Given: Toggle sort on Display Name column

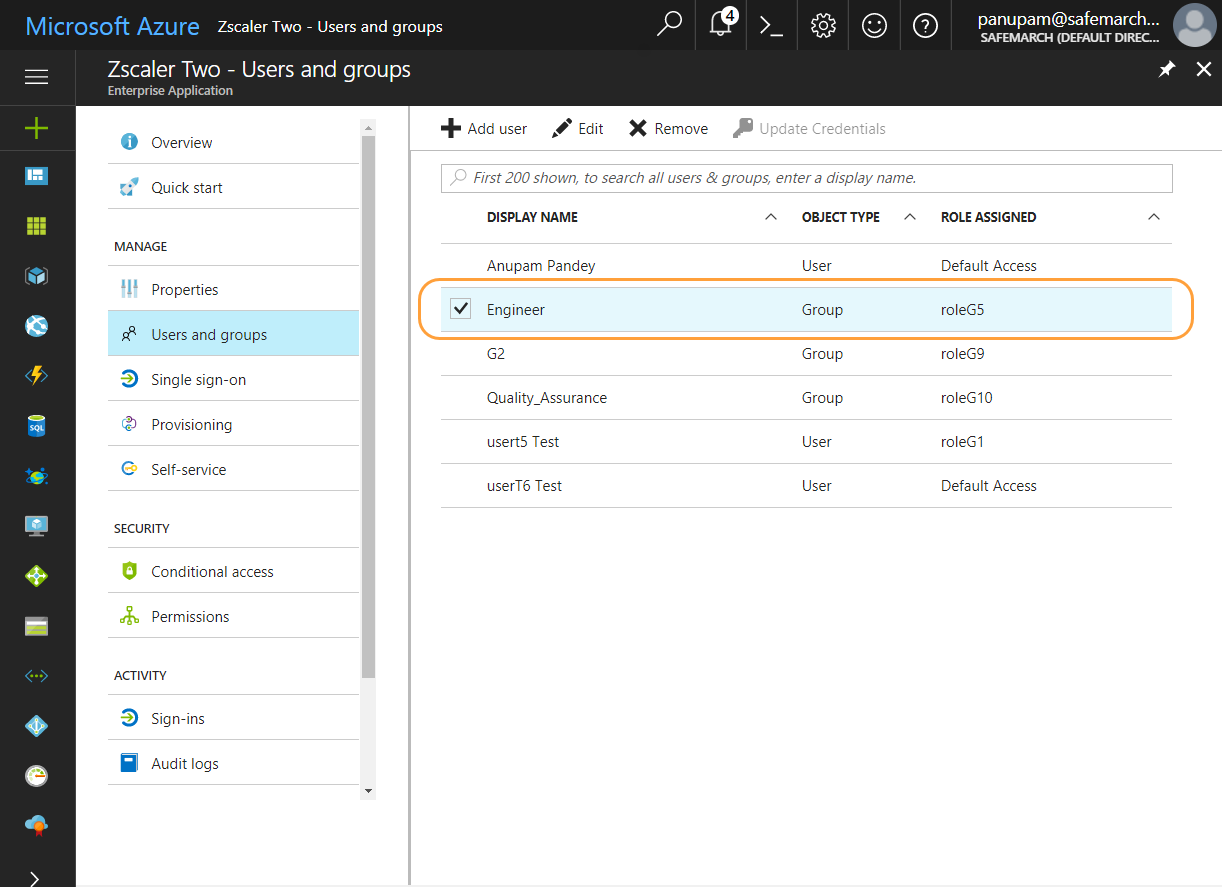Looking at the screenshot, I should pyautogui.click(x=770, y=216).
